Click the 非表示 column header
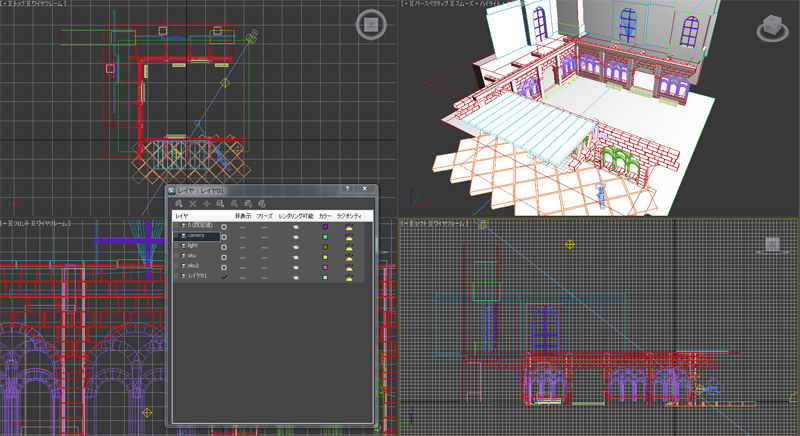This screenshot has width=800, height=436. tap(242, 215)
